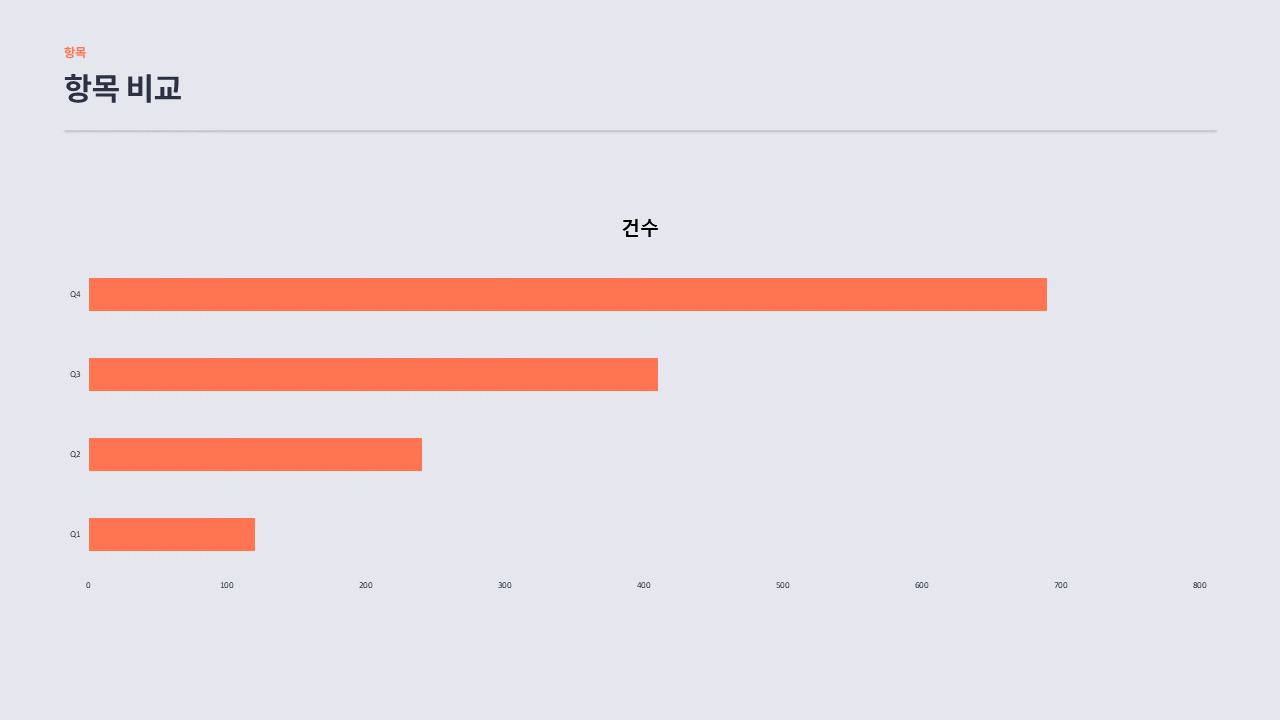Click the 600 axis tick label
The width and height of the screenshot is (1280, 720).
[922, 585]
